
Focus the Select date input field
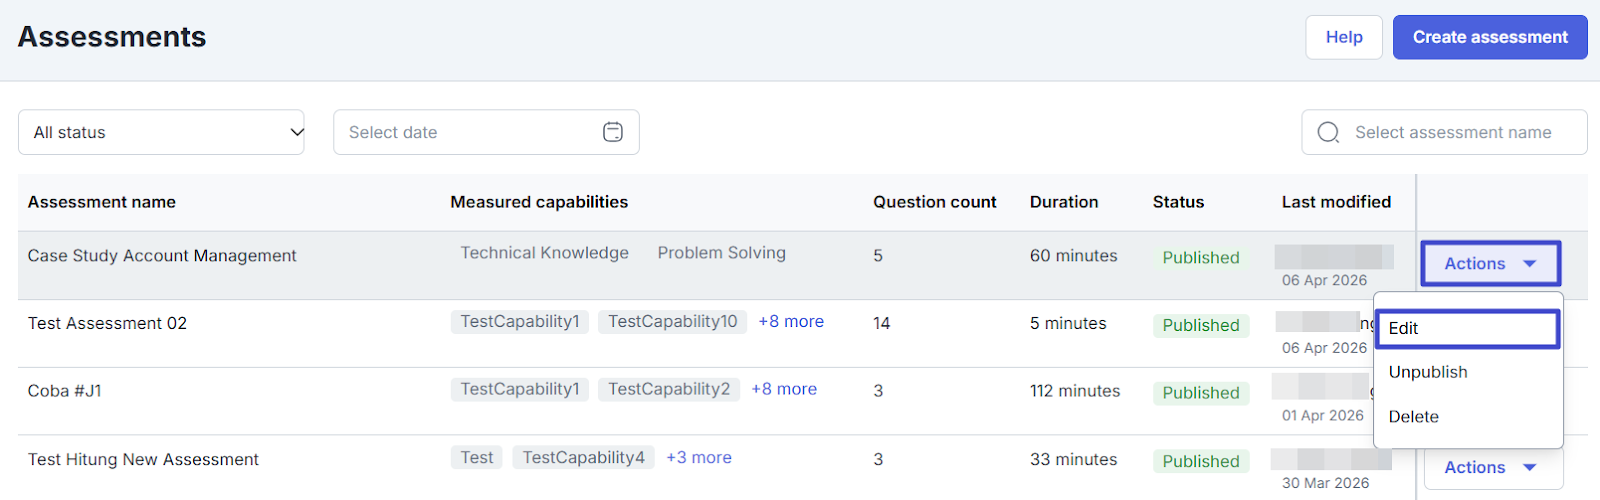(x=465, y=132)
